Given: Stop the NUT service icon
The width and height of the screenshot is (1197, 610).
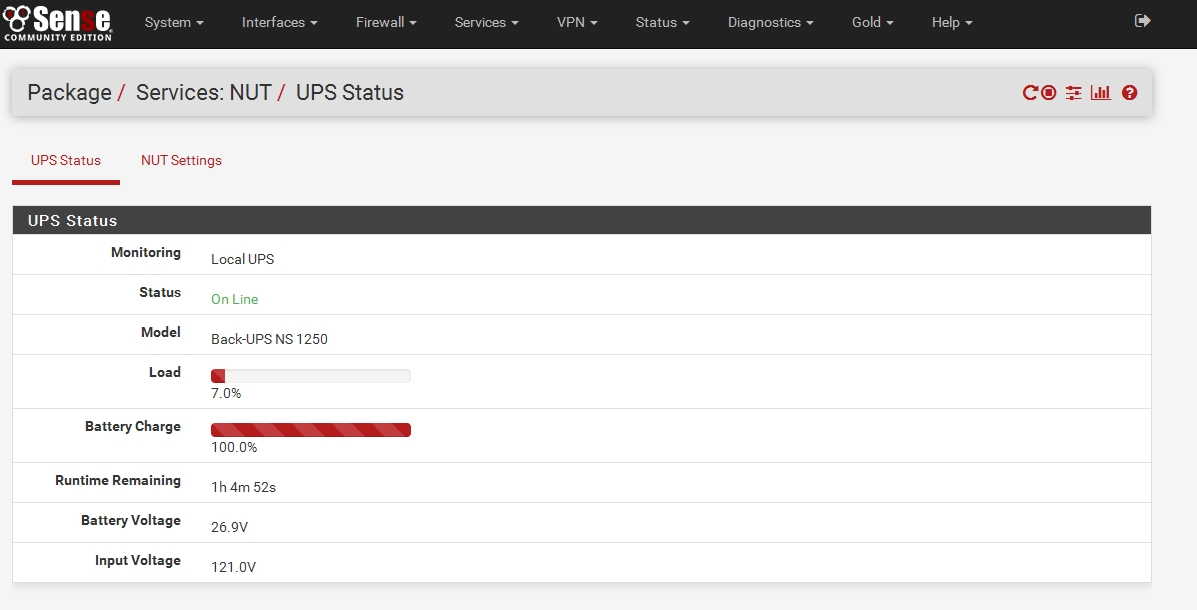Looking at the screenshot, I should coord(1048,93).
